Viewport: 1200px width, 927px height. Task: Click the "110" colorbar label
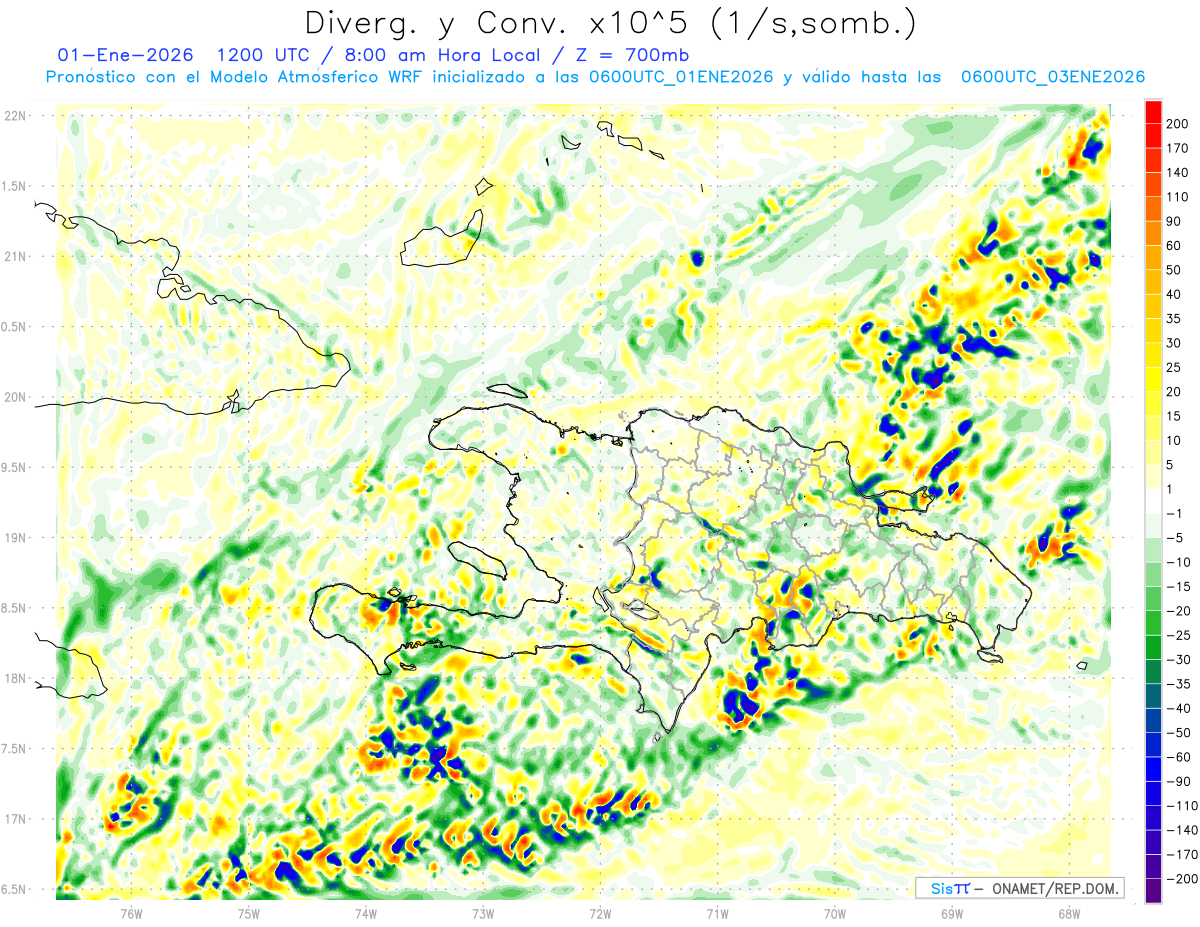coord(1177,197)
